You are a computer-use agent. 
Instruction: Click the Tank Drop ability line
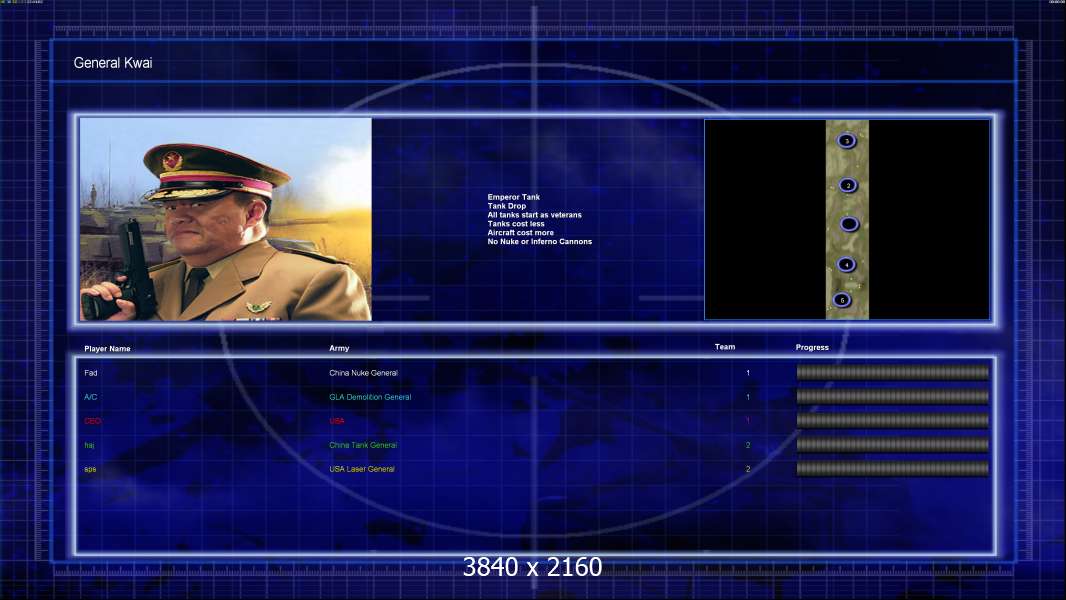(x=506, y=206)
